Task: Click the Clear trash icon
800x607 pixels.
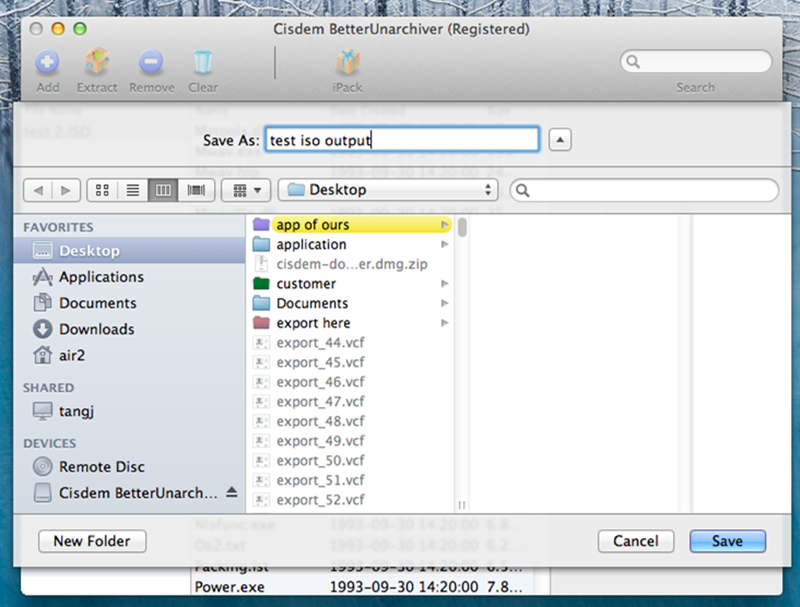Action: 203,62
